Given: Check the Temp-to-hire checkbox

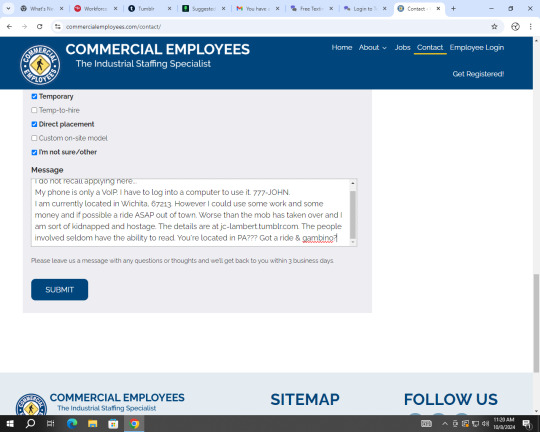Looking at the screenshot, I should (34, 110).
